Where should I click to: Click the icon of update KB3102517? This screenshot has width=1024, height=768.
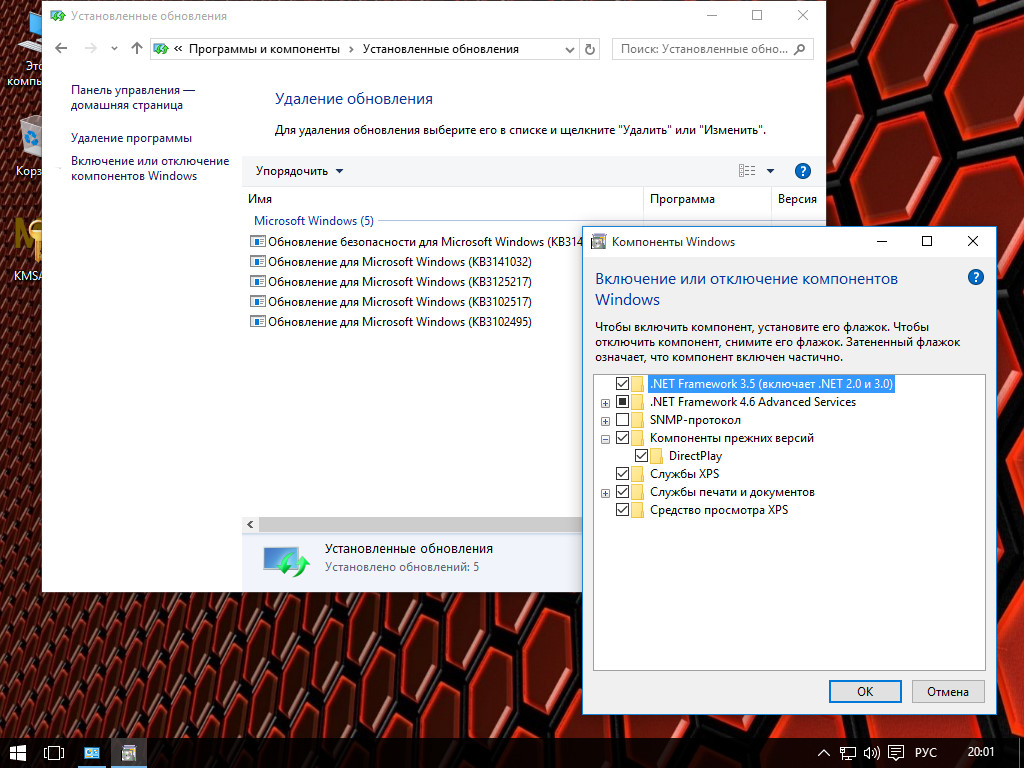(x=258, y=302)
